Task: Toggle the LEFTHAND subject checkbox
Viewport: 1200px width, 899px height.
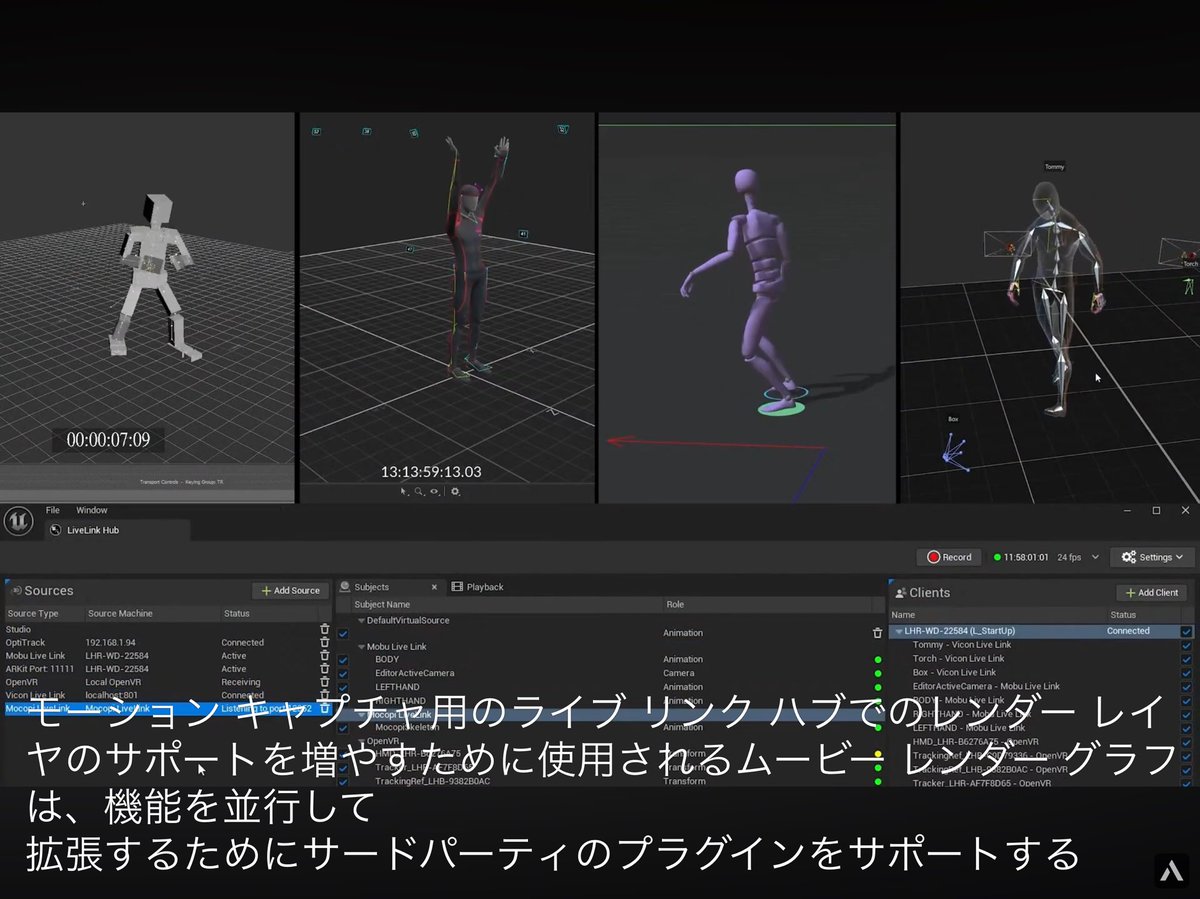Action: pyautogui.click(x=343, y=687)
